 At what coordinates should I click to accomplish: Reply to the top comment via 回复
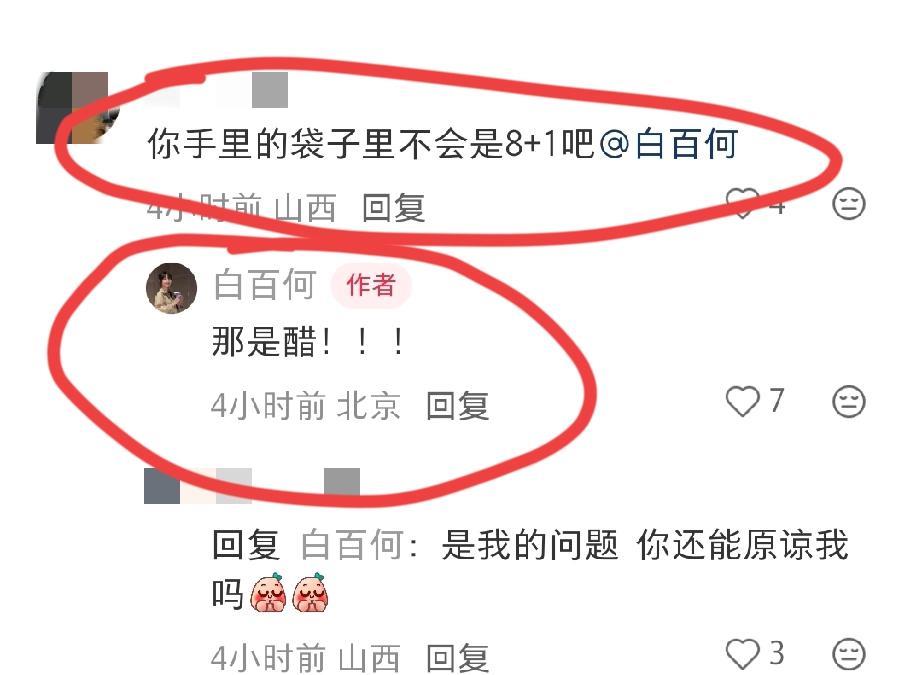393,208
